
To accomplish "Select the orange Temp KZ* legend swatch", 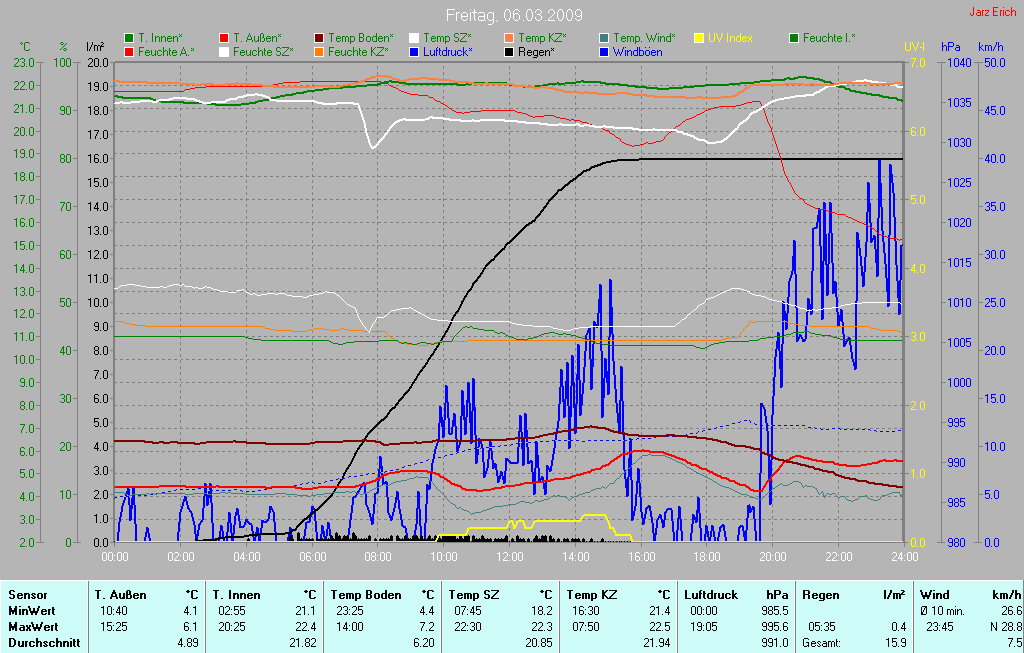I will coord(509,38).
